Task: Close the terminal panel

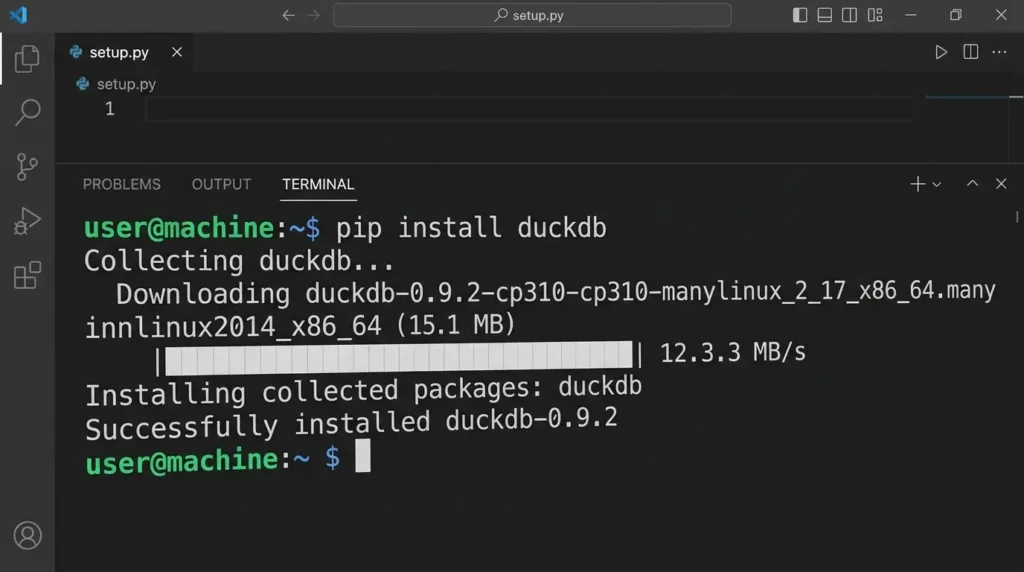Action: point(1000,184)
